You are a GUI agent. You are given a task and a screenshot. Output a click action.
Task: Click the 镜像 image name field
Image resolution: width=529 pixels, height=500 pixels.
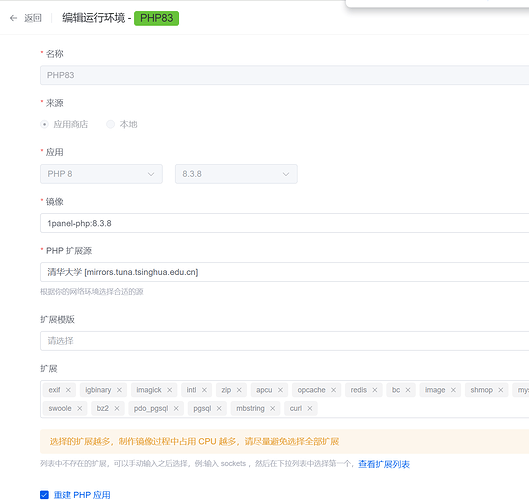[284, 223]
